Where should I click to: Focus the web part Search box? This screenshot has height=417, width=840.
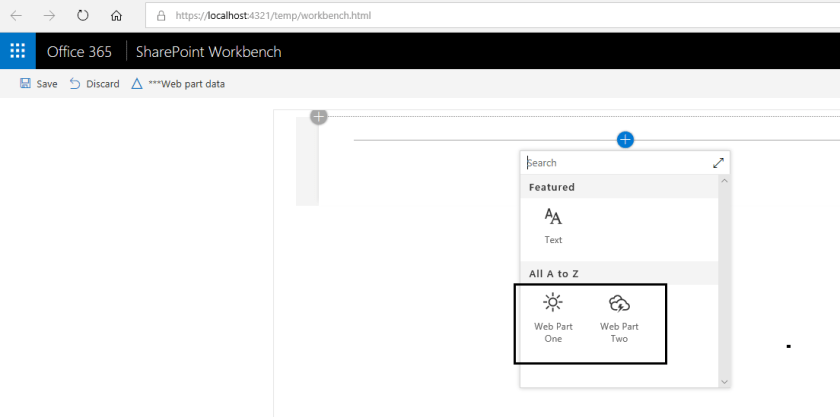click(615, 163)
